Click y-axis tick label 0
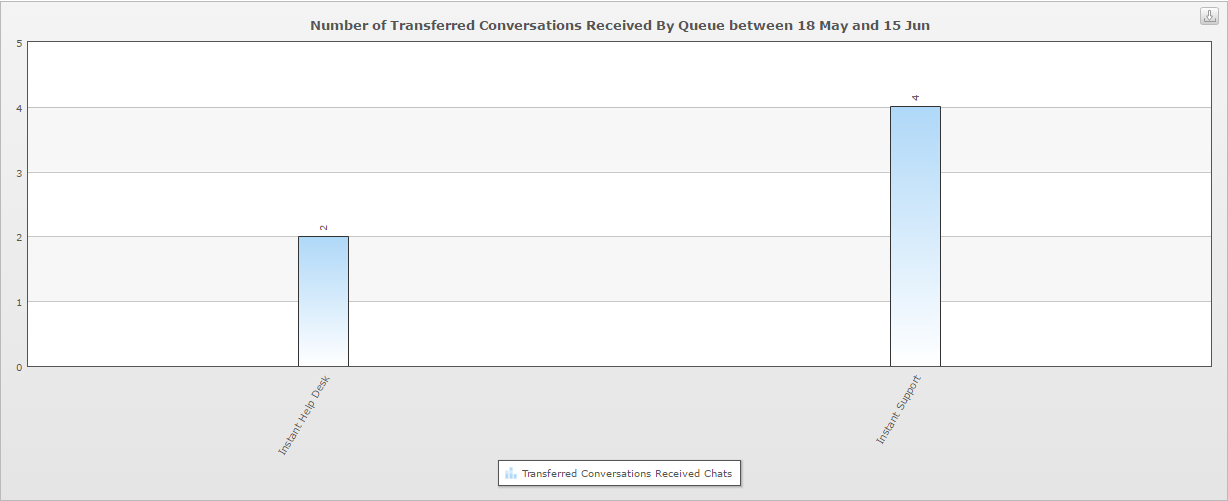This screenshot has width=1228, height=501. [x=19, y=367]
